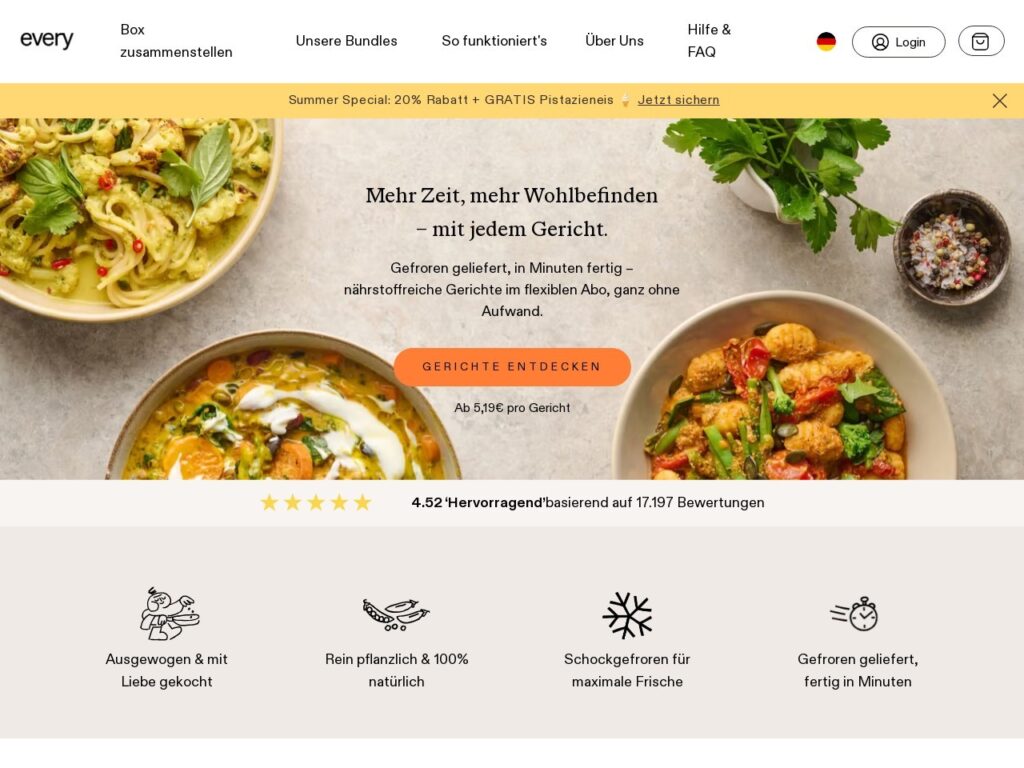Click the five-star rating icons
1024x768 pixels.
pos(316,502)
